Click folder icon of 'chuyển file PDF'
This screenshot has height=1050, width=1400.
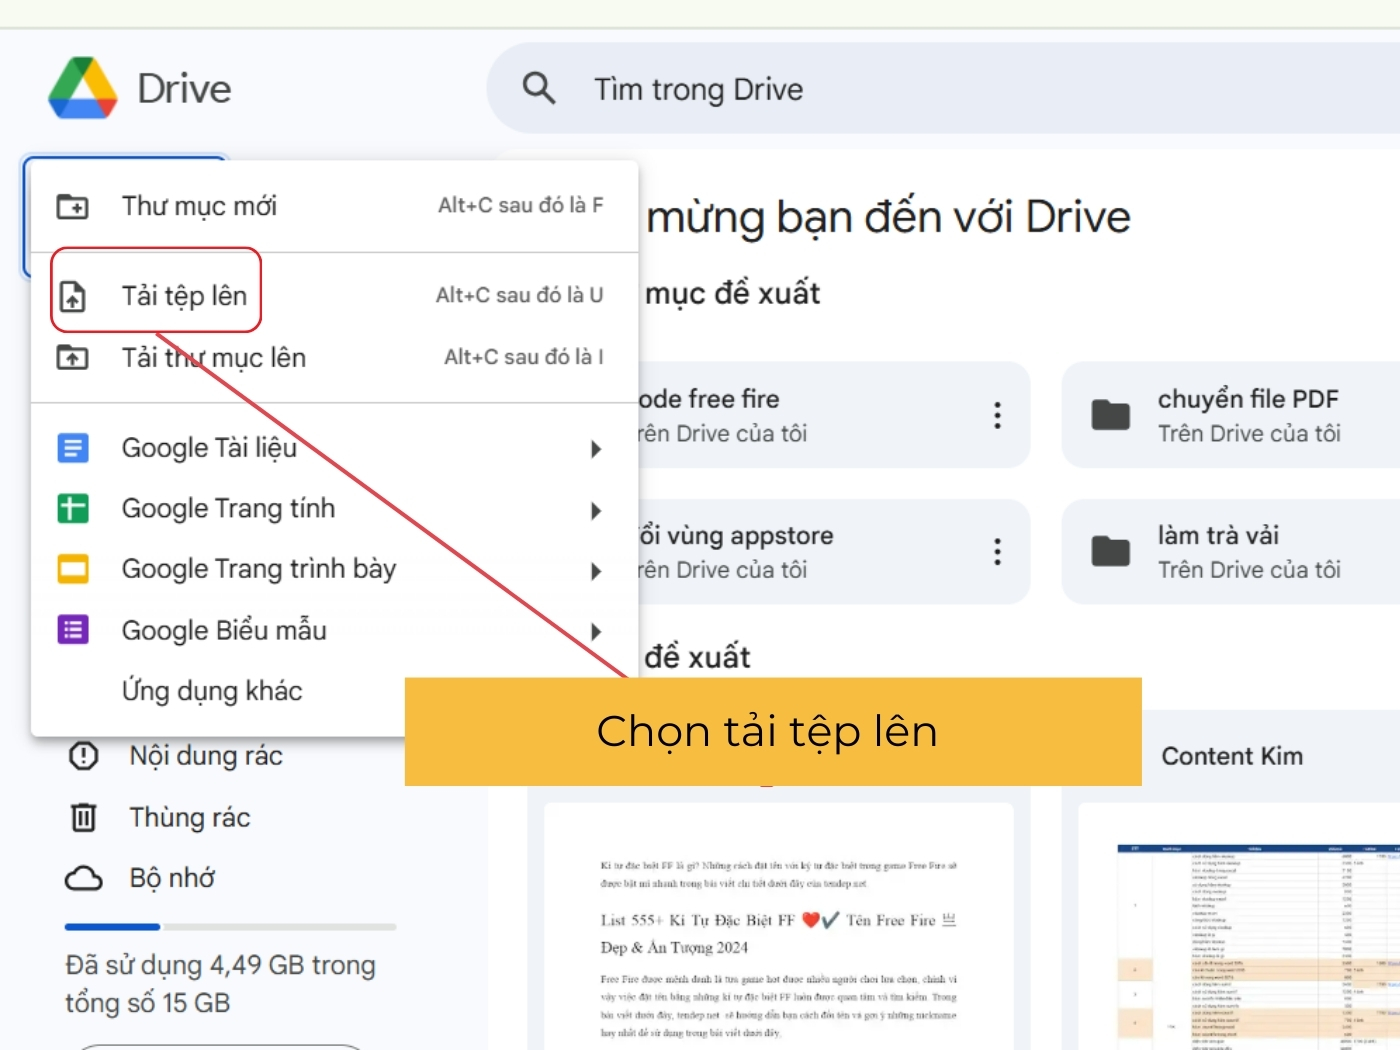pos(1111,415)
